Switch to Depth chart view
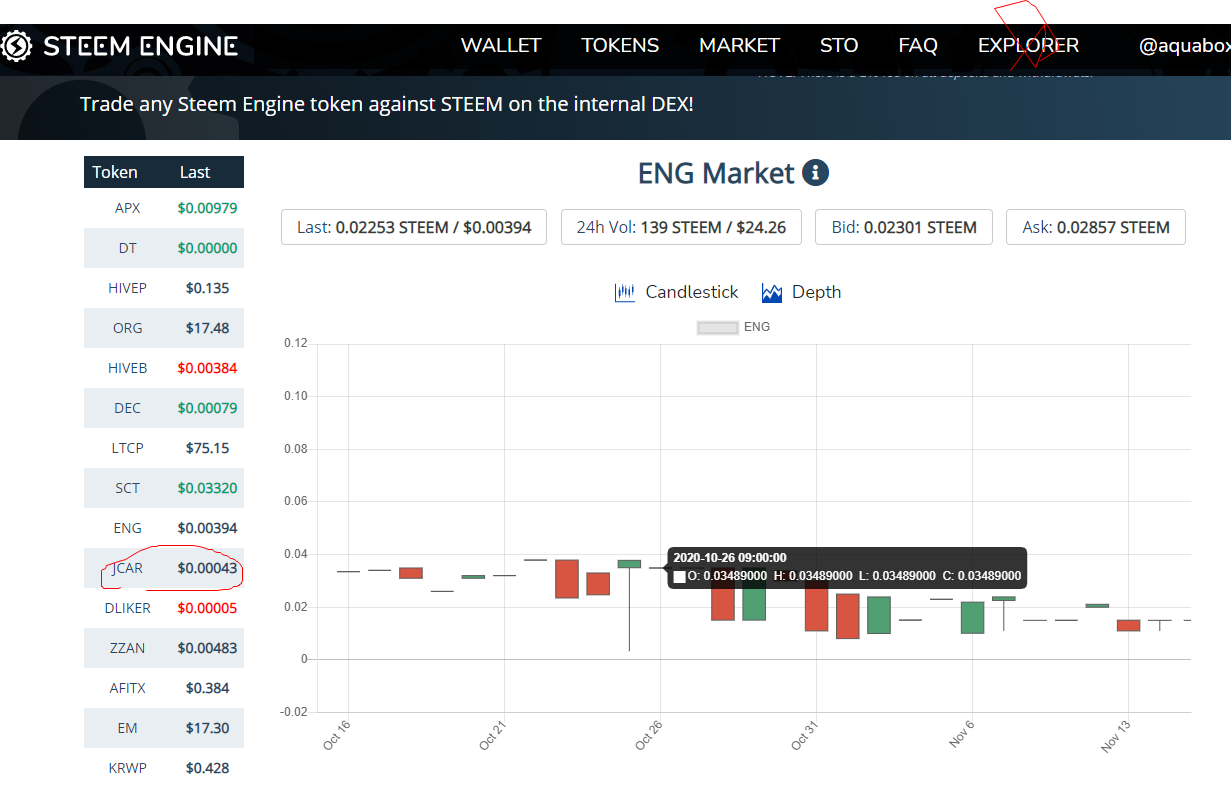 pyautogui.click(x=816, y=292)
